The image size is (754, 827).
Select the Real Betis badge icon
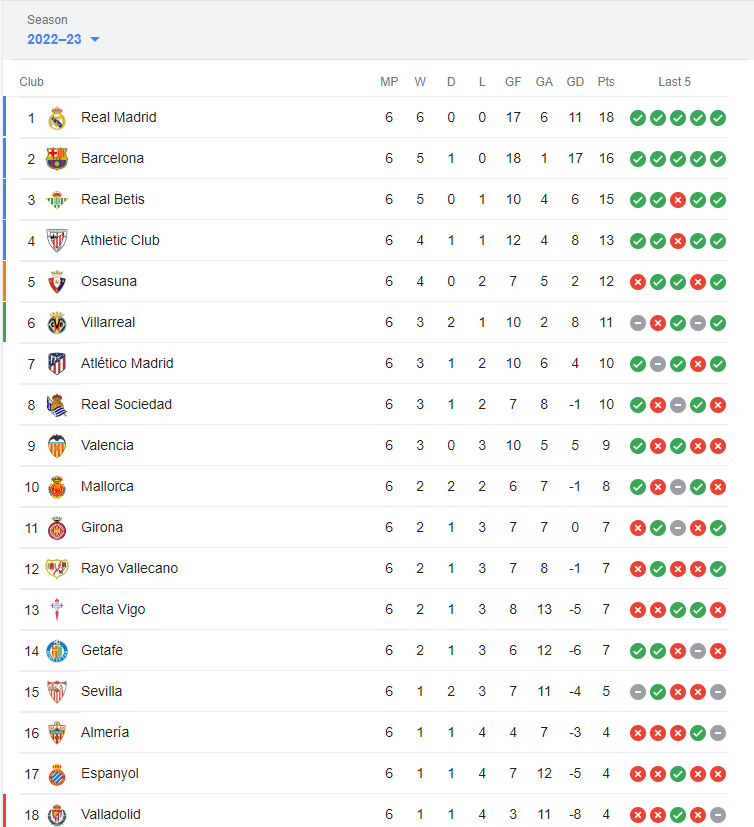pyautogui.click(x=57, y=200)
